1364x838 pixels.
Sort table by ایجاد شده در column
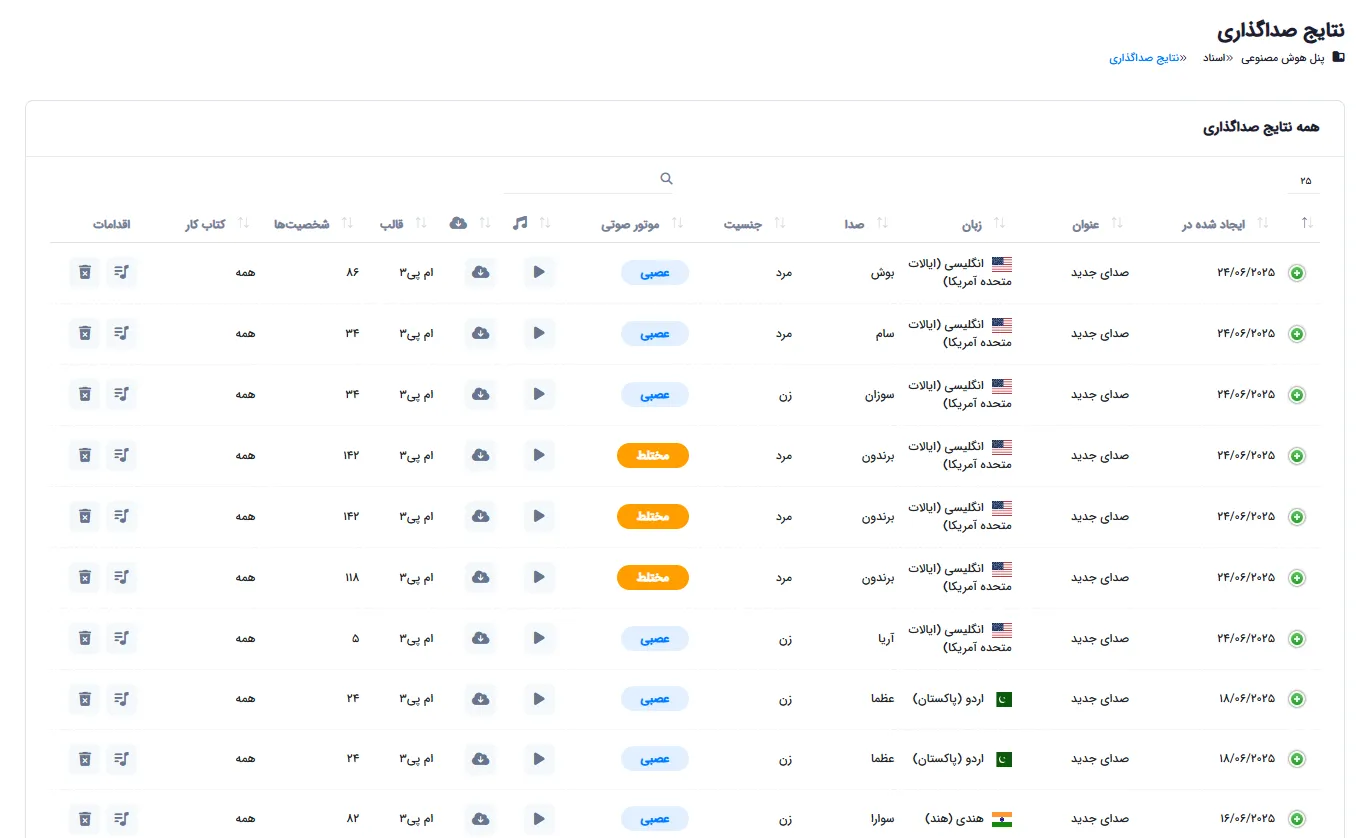(1225, 224)
